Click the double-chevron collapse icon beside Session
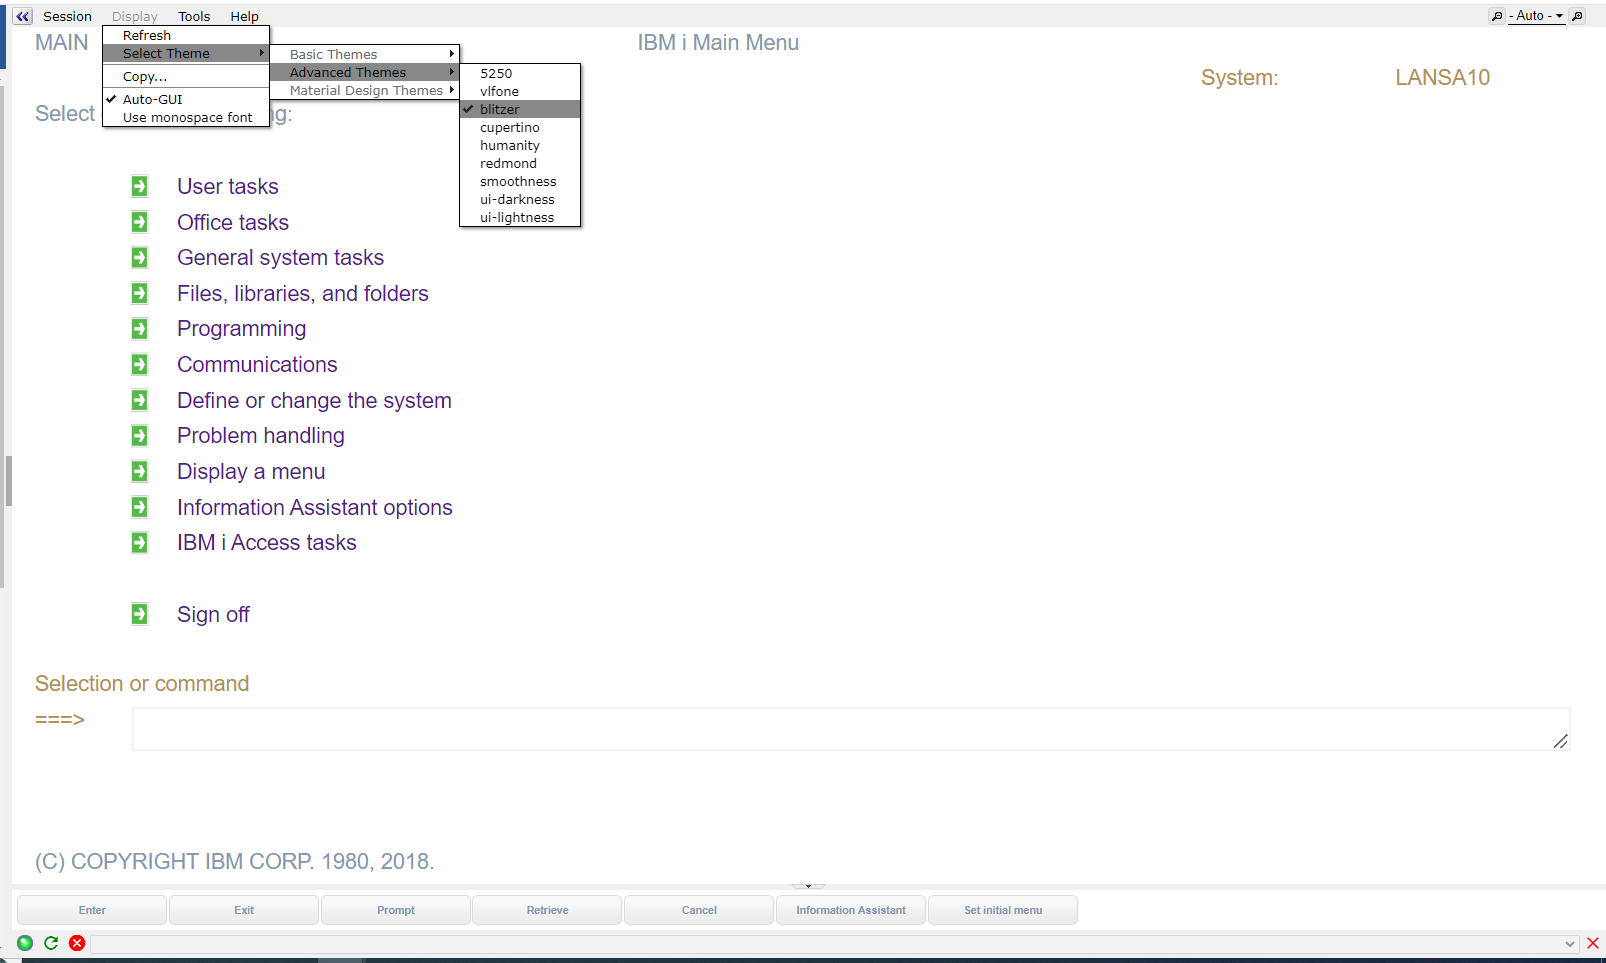This screenshot has height=963, width=1606. 22,16
